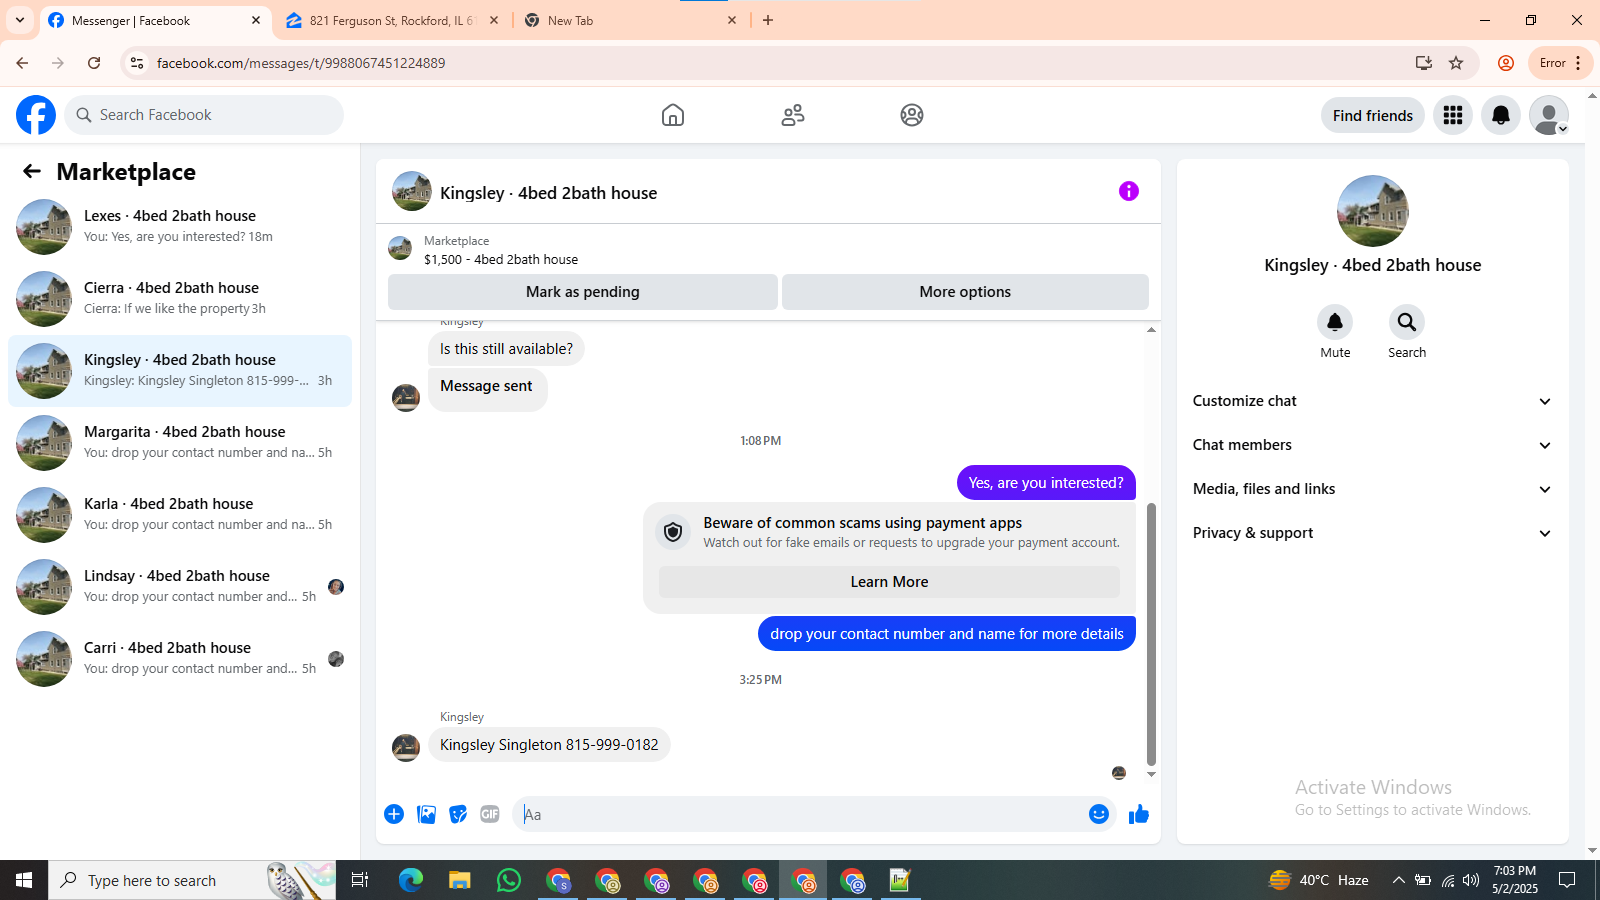Open Lindsay 4bed 2bath house chat
Viewport: 1600px width, 900px height.
point(180,587)
